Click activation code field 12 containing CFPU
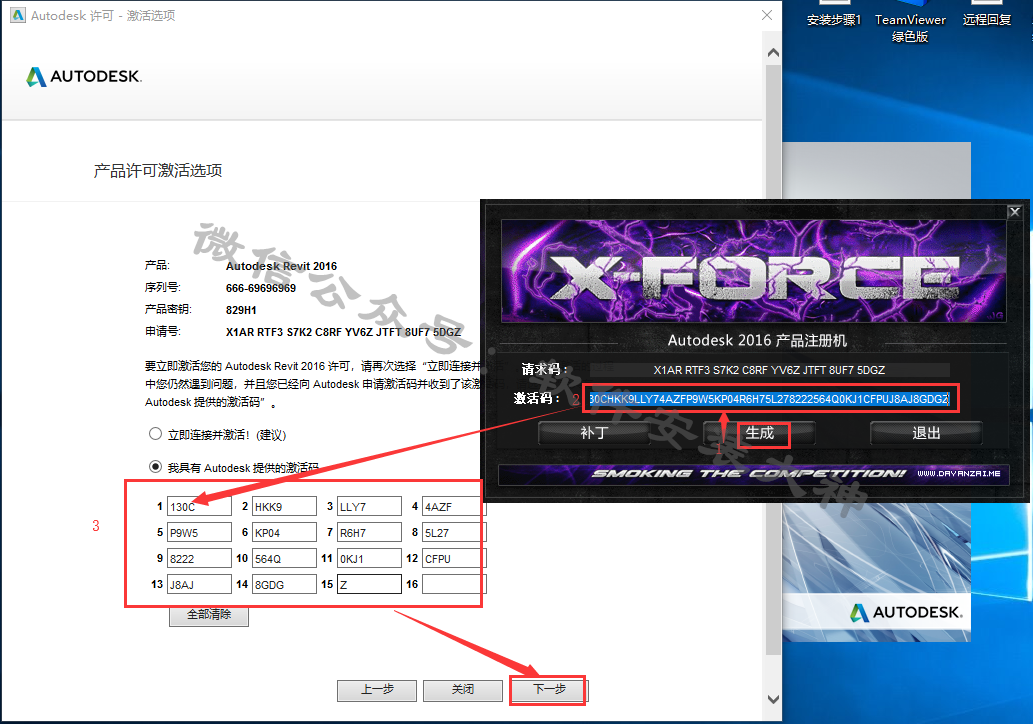The height and width of the screenshot is (724, 1033). pos(454,558)
